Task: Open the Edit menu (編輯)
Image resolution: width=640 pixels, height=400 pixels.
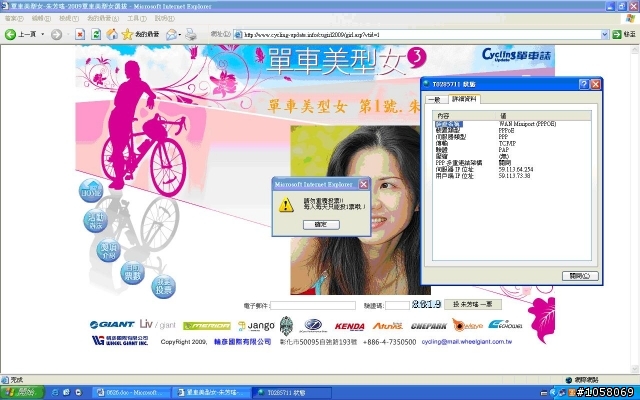Action: [x=41, y=18]
